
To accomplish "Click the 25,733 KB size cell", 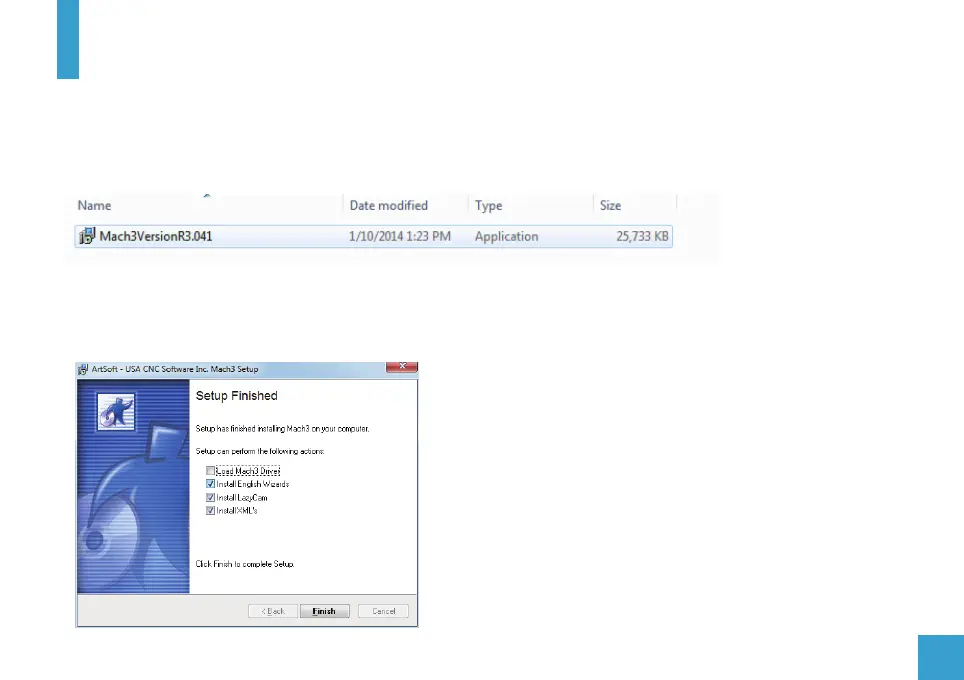I will point(642,236).
